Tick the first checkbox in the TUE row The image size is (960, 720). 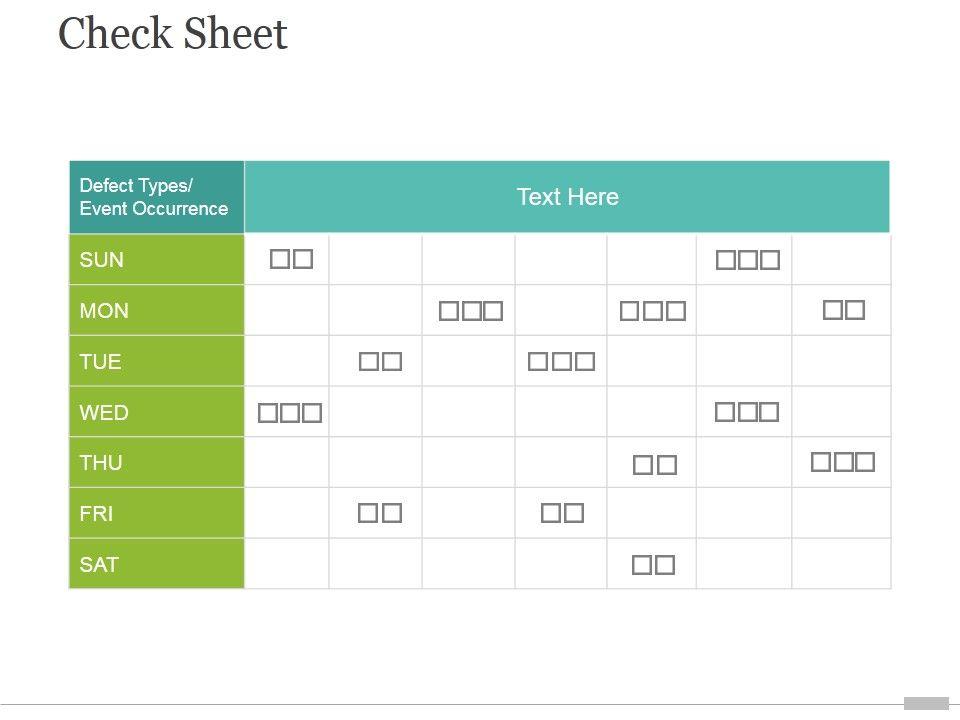pyautogui.click(x=369, y=362)
